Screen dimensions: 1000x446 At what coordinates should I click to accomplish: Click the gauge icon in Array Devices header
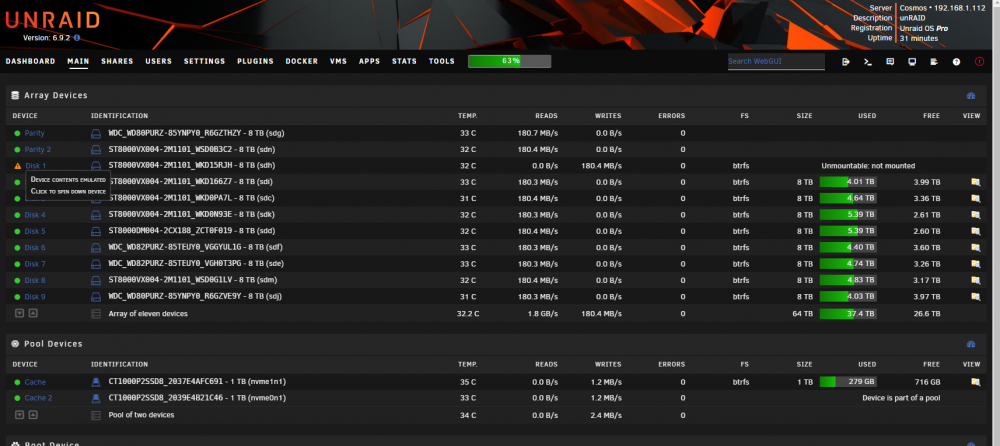click(x=971, y=96)
